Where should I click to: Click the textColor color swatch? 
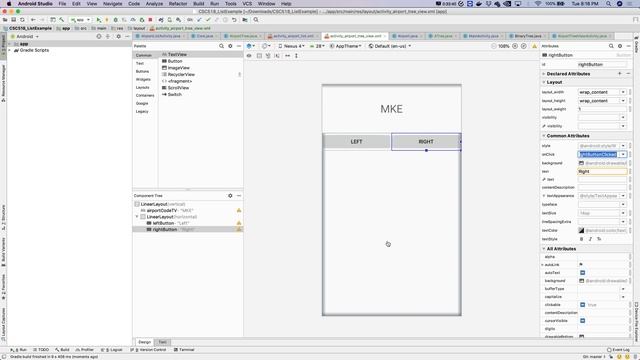point(581,230)
